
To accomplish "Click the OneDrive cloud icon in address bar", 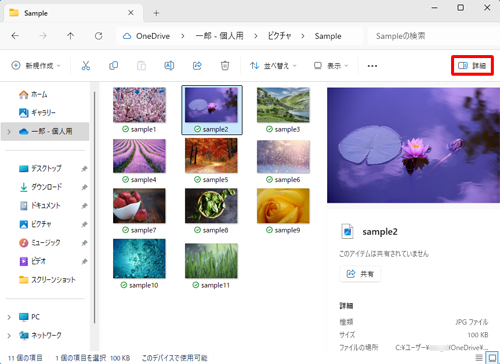I will pos(127,36).
